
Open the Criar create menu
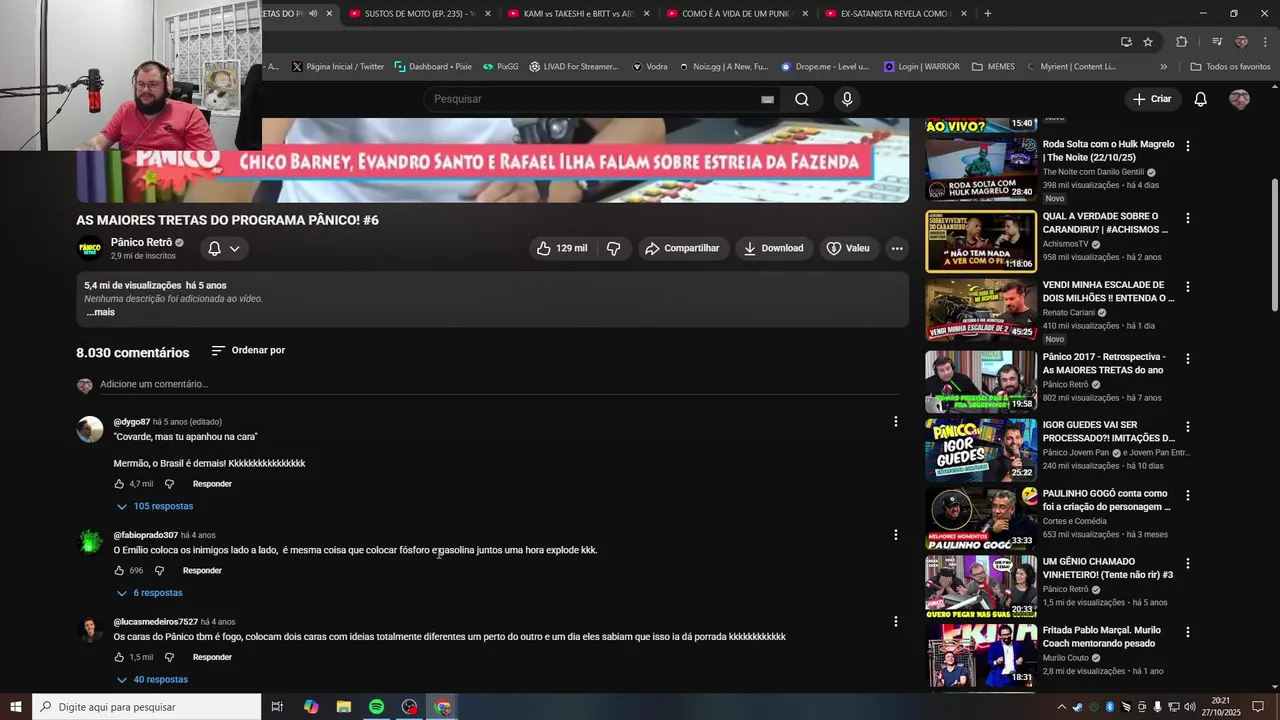click(1152, 99)
